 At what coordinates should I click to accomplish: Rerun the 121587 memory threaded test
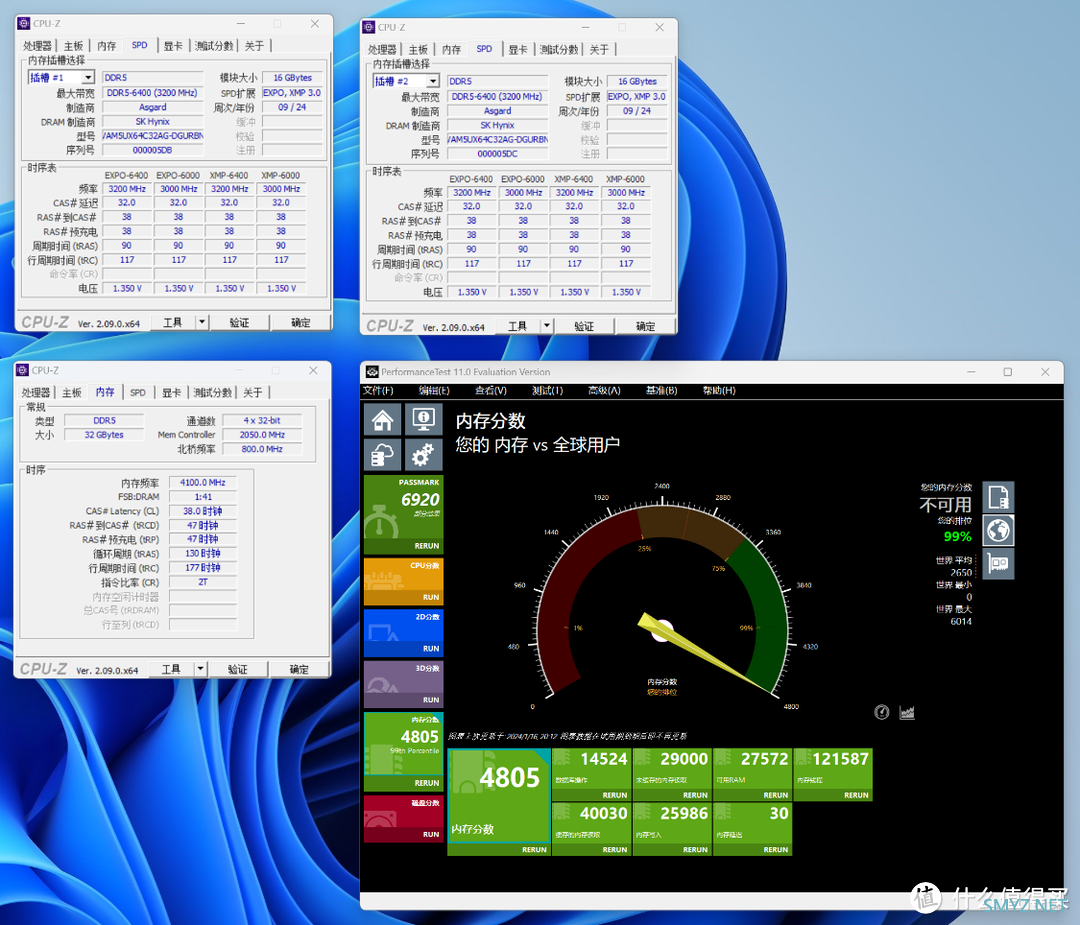point(856,795)
